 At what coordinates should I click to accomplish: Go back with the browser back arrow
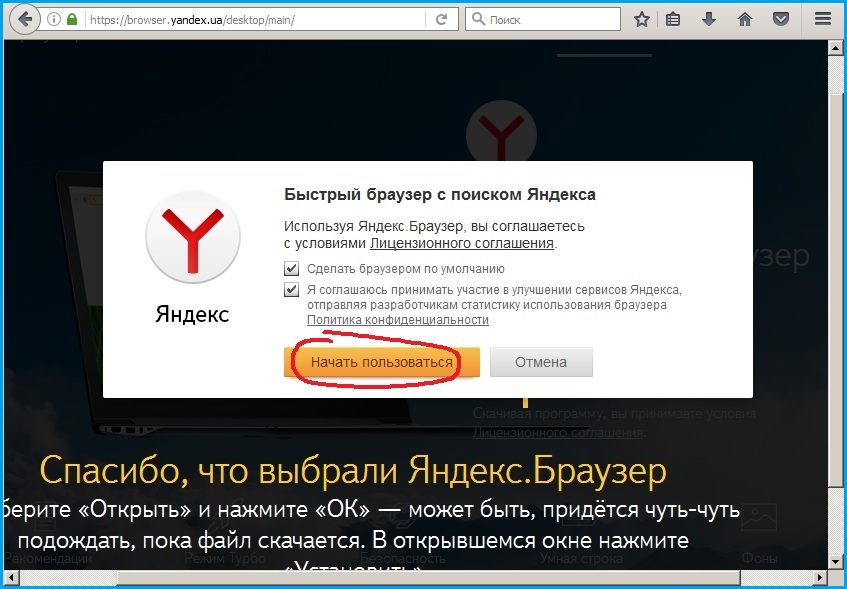click(25, 19)
